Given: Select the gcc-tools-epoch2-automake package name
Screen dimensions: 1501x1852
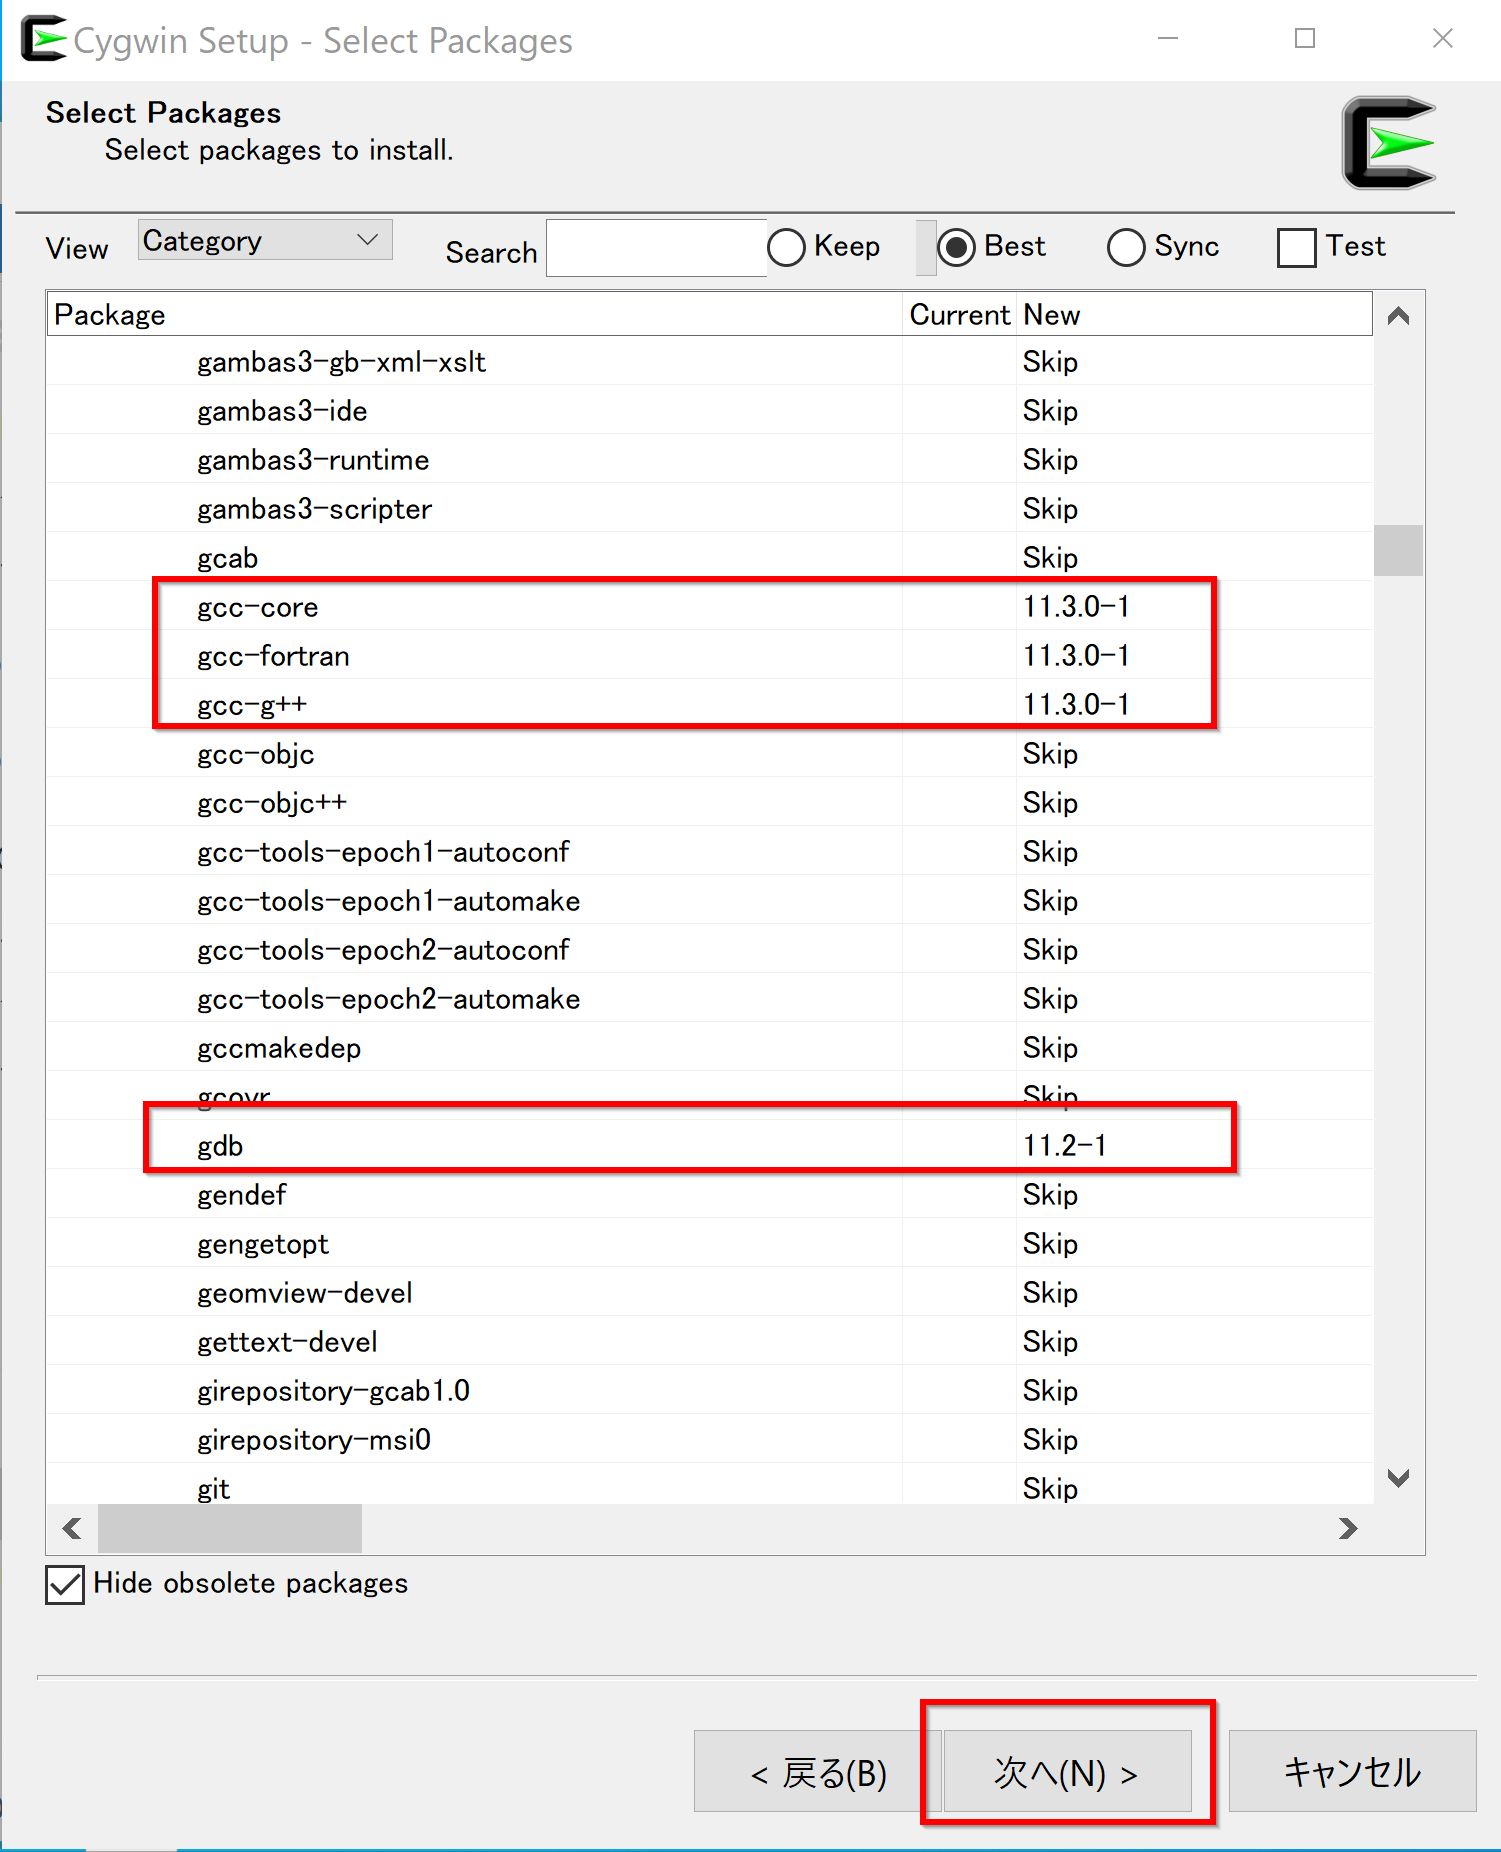Looking at the screenshot, I should [388, 999].
